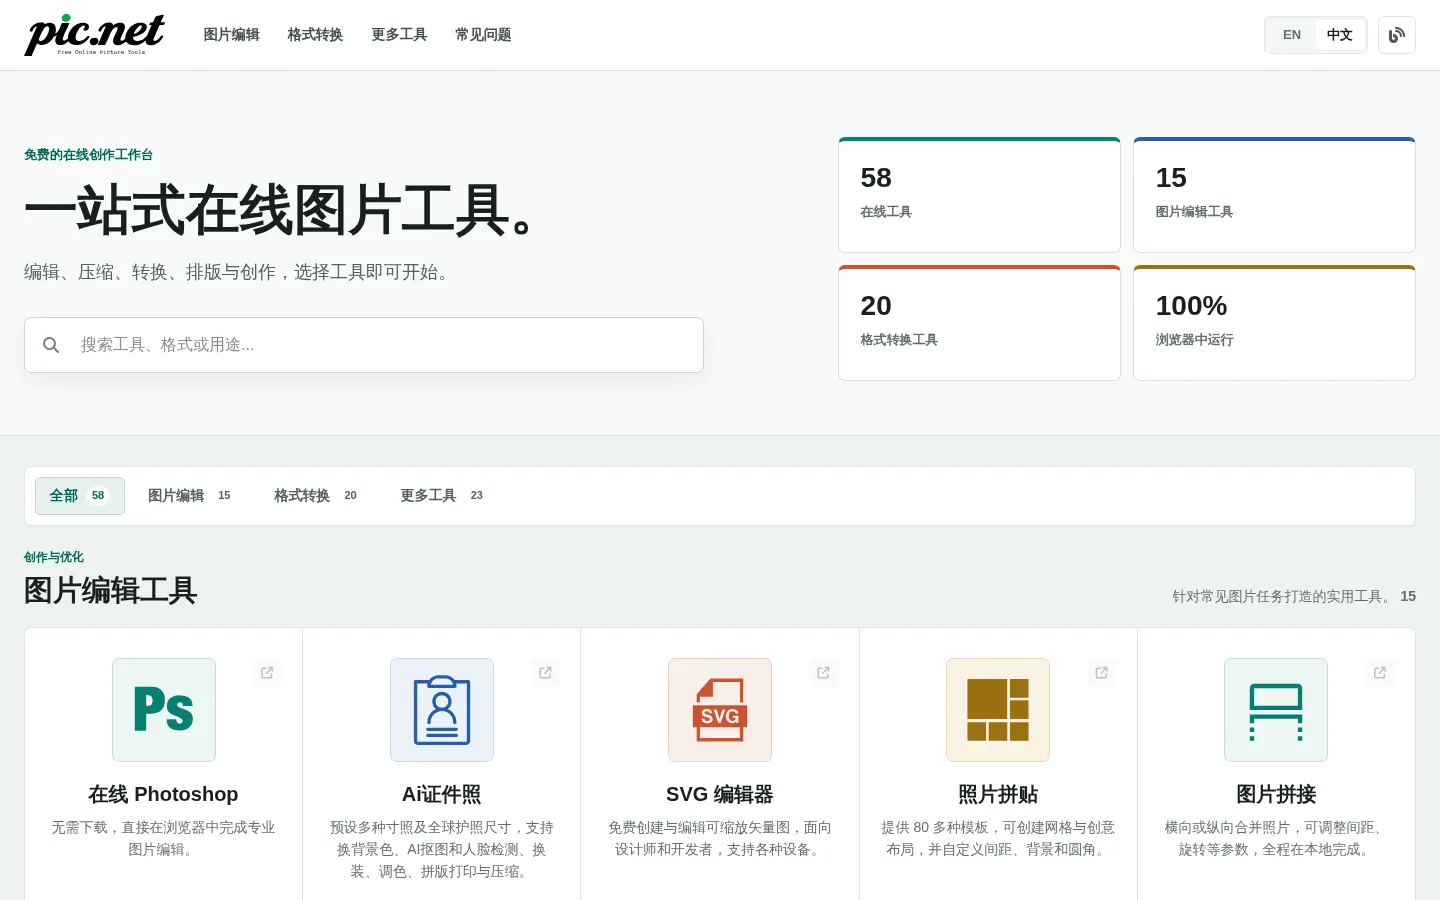Viewport: 1440px width, 900px height.
Task: Click the 针对常见图片任务打造的实用工具 text
Action: [1282, 596]
